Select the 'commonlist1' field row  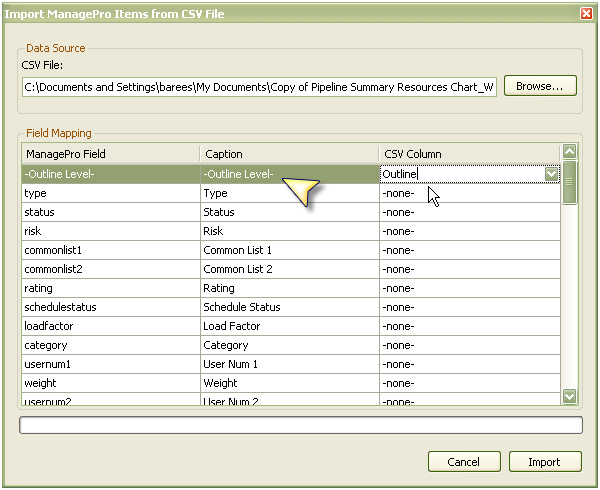(111, 250)
